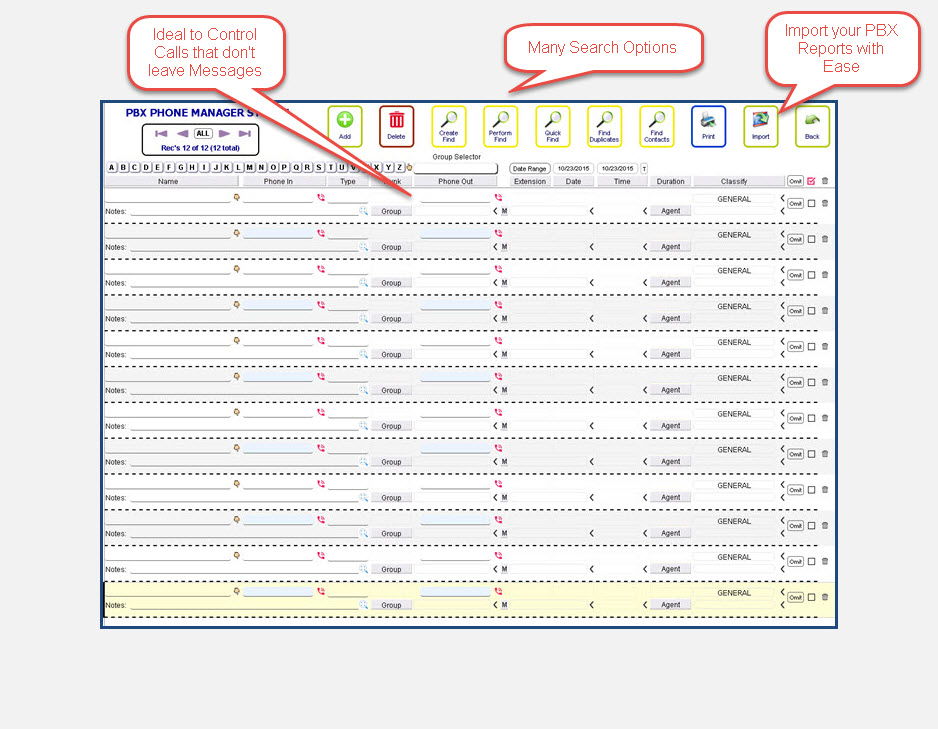This screenshot has width=938, height=729.
Task: Expand the first row's GENERAL classify arrow
Action: coord(782,199)
